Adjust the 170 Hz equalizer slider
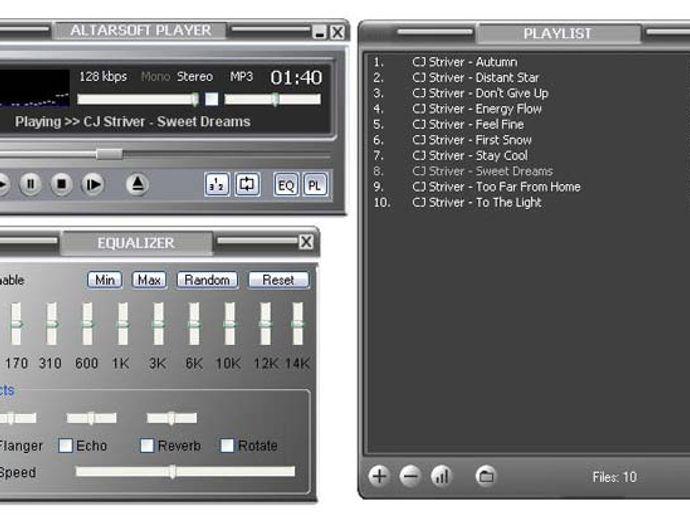The width and height of the screenshot is (690, 518). tap(16, 324)
